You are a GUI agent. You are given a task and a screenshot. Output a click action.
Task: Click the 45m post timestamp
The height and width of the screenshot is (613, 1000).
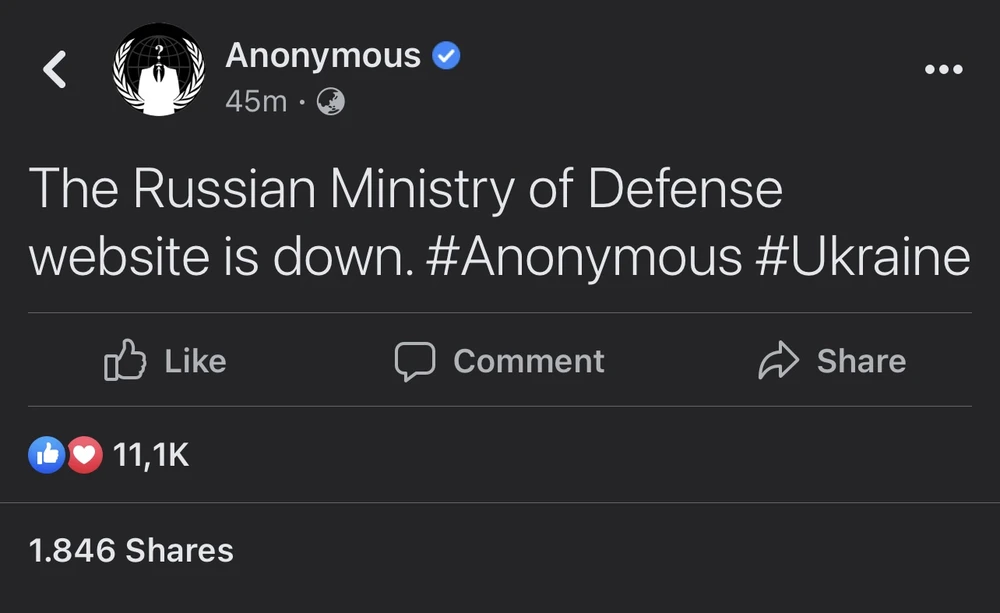coord(256,101)
